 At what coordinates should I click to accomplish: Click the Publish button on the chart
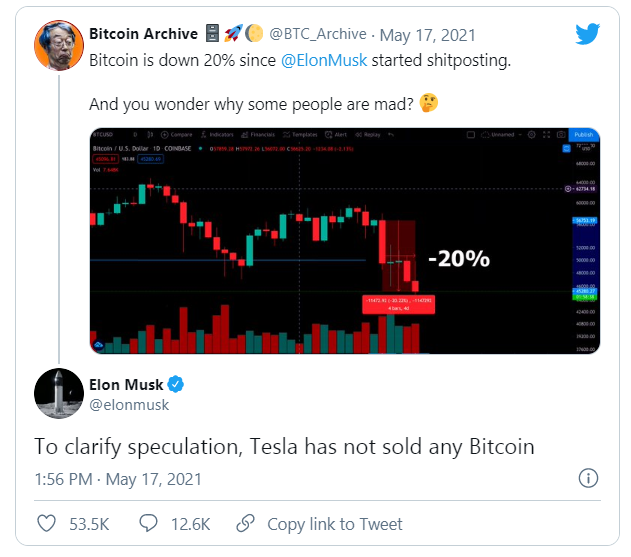(x=584, y=134)
